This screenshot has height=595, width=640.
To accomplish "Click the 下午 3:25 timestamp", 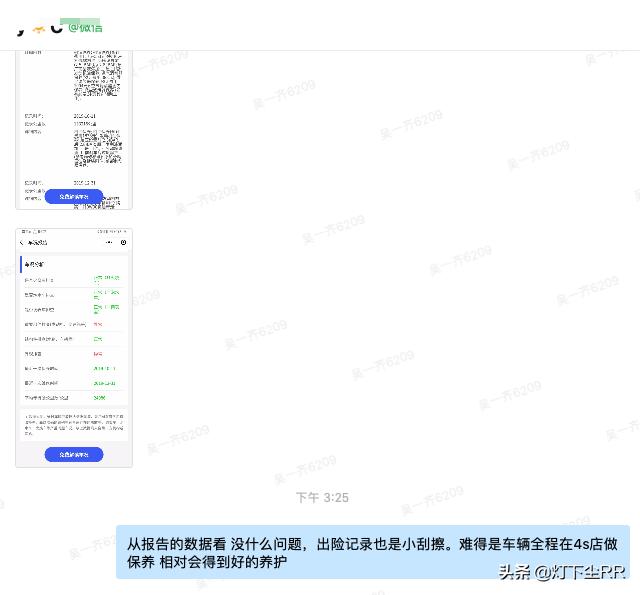I will click(x=322, y=497).
